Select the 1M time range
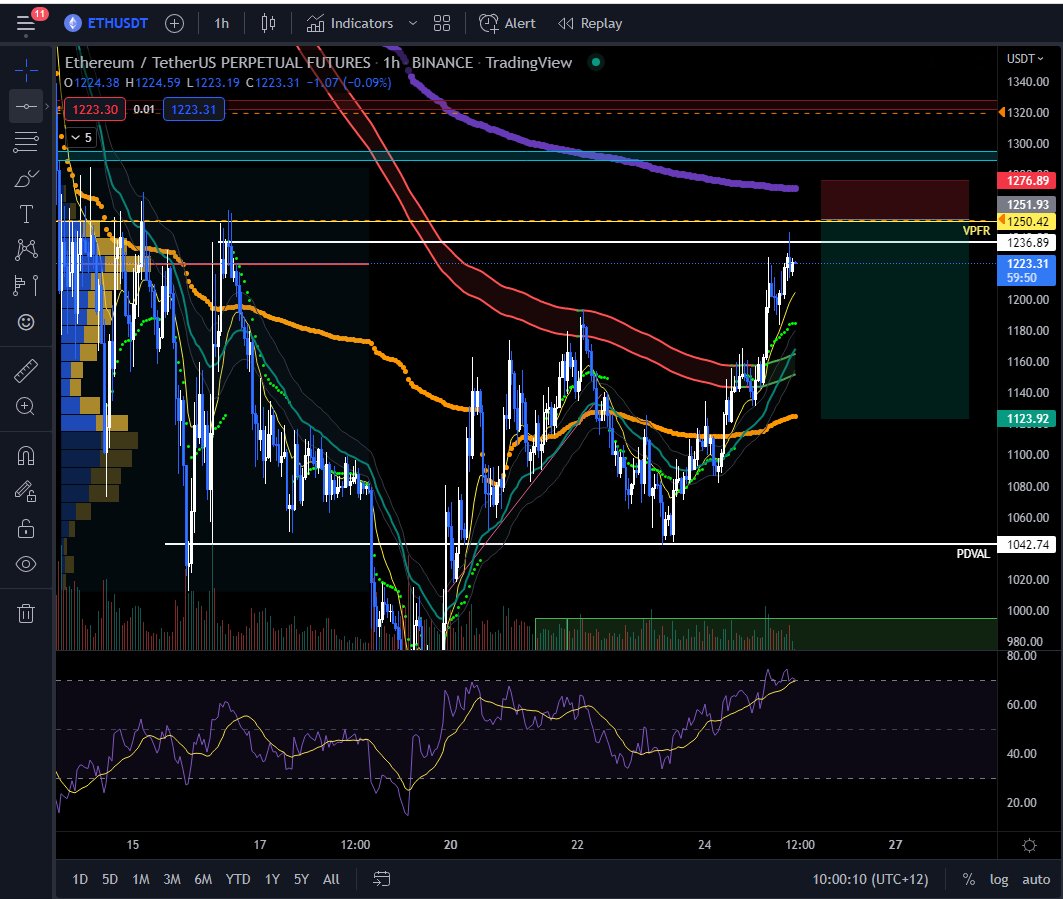The width and height of the screenshot is (1063, 899). (x=140, y=879)
